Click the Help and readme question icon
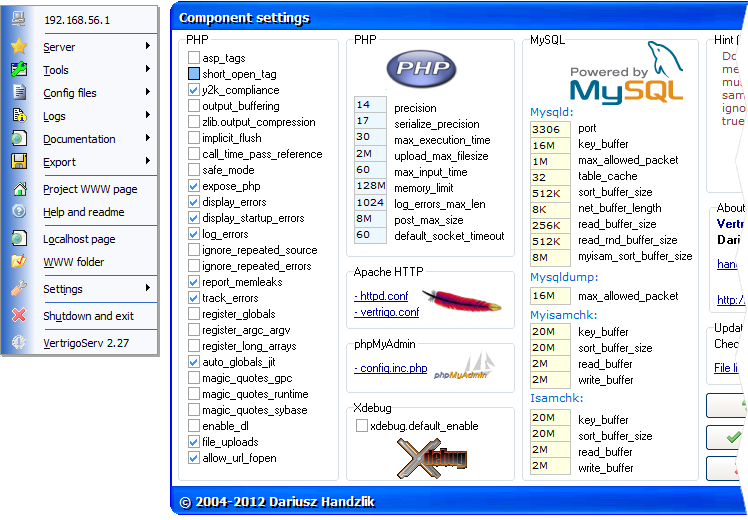The width and height of the screenshot is (748, 520). click(x=19, y=211)
